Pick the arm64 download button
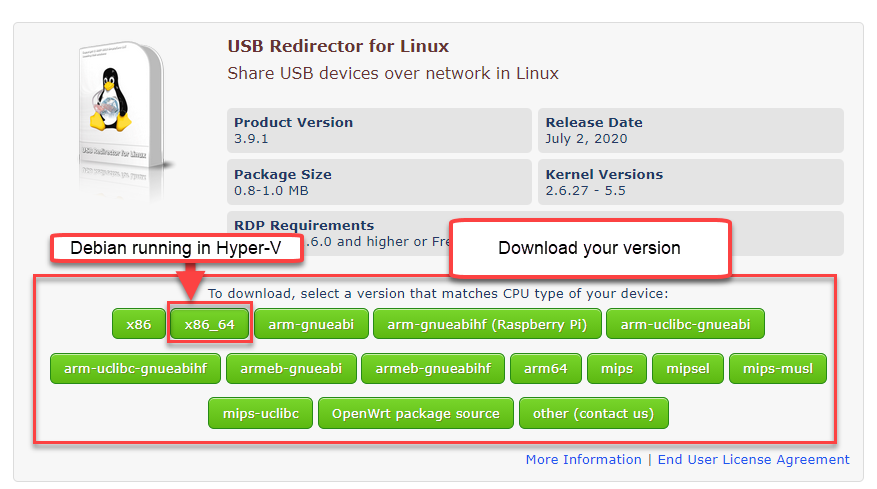877x489 pixels. point(545,368)
